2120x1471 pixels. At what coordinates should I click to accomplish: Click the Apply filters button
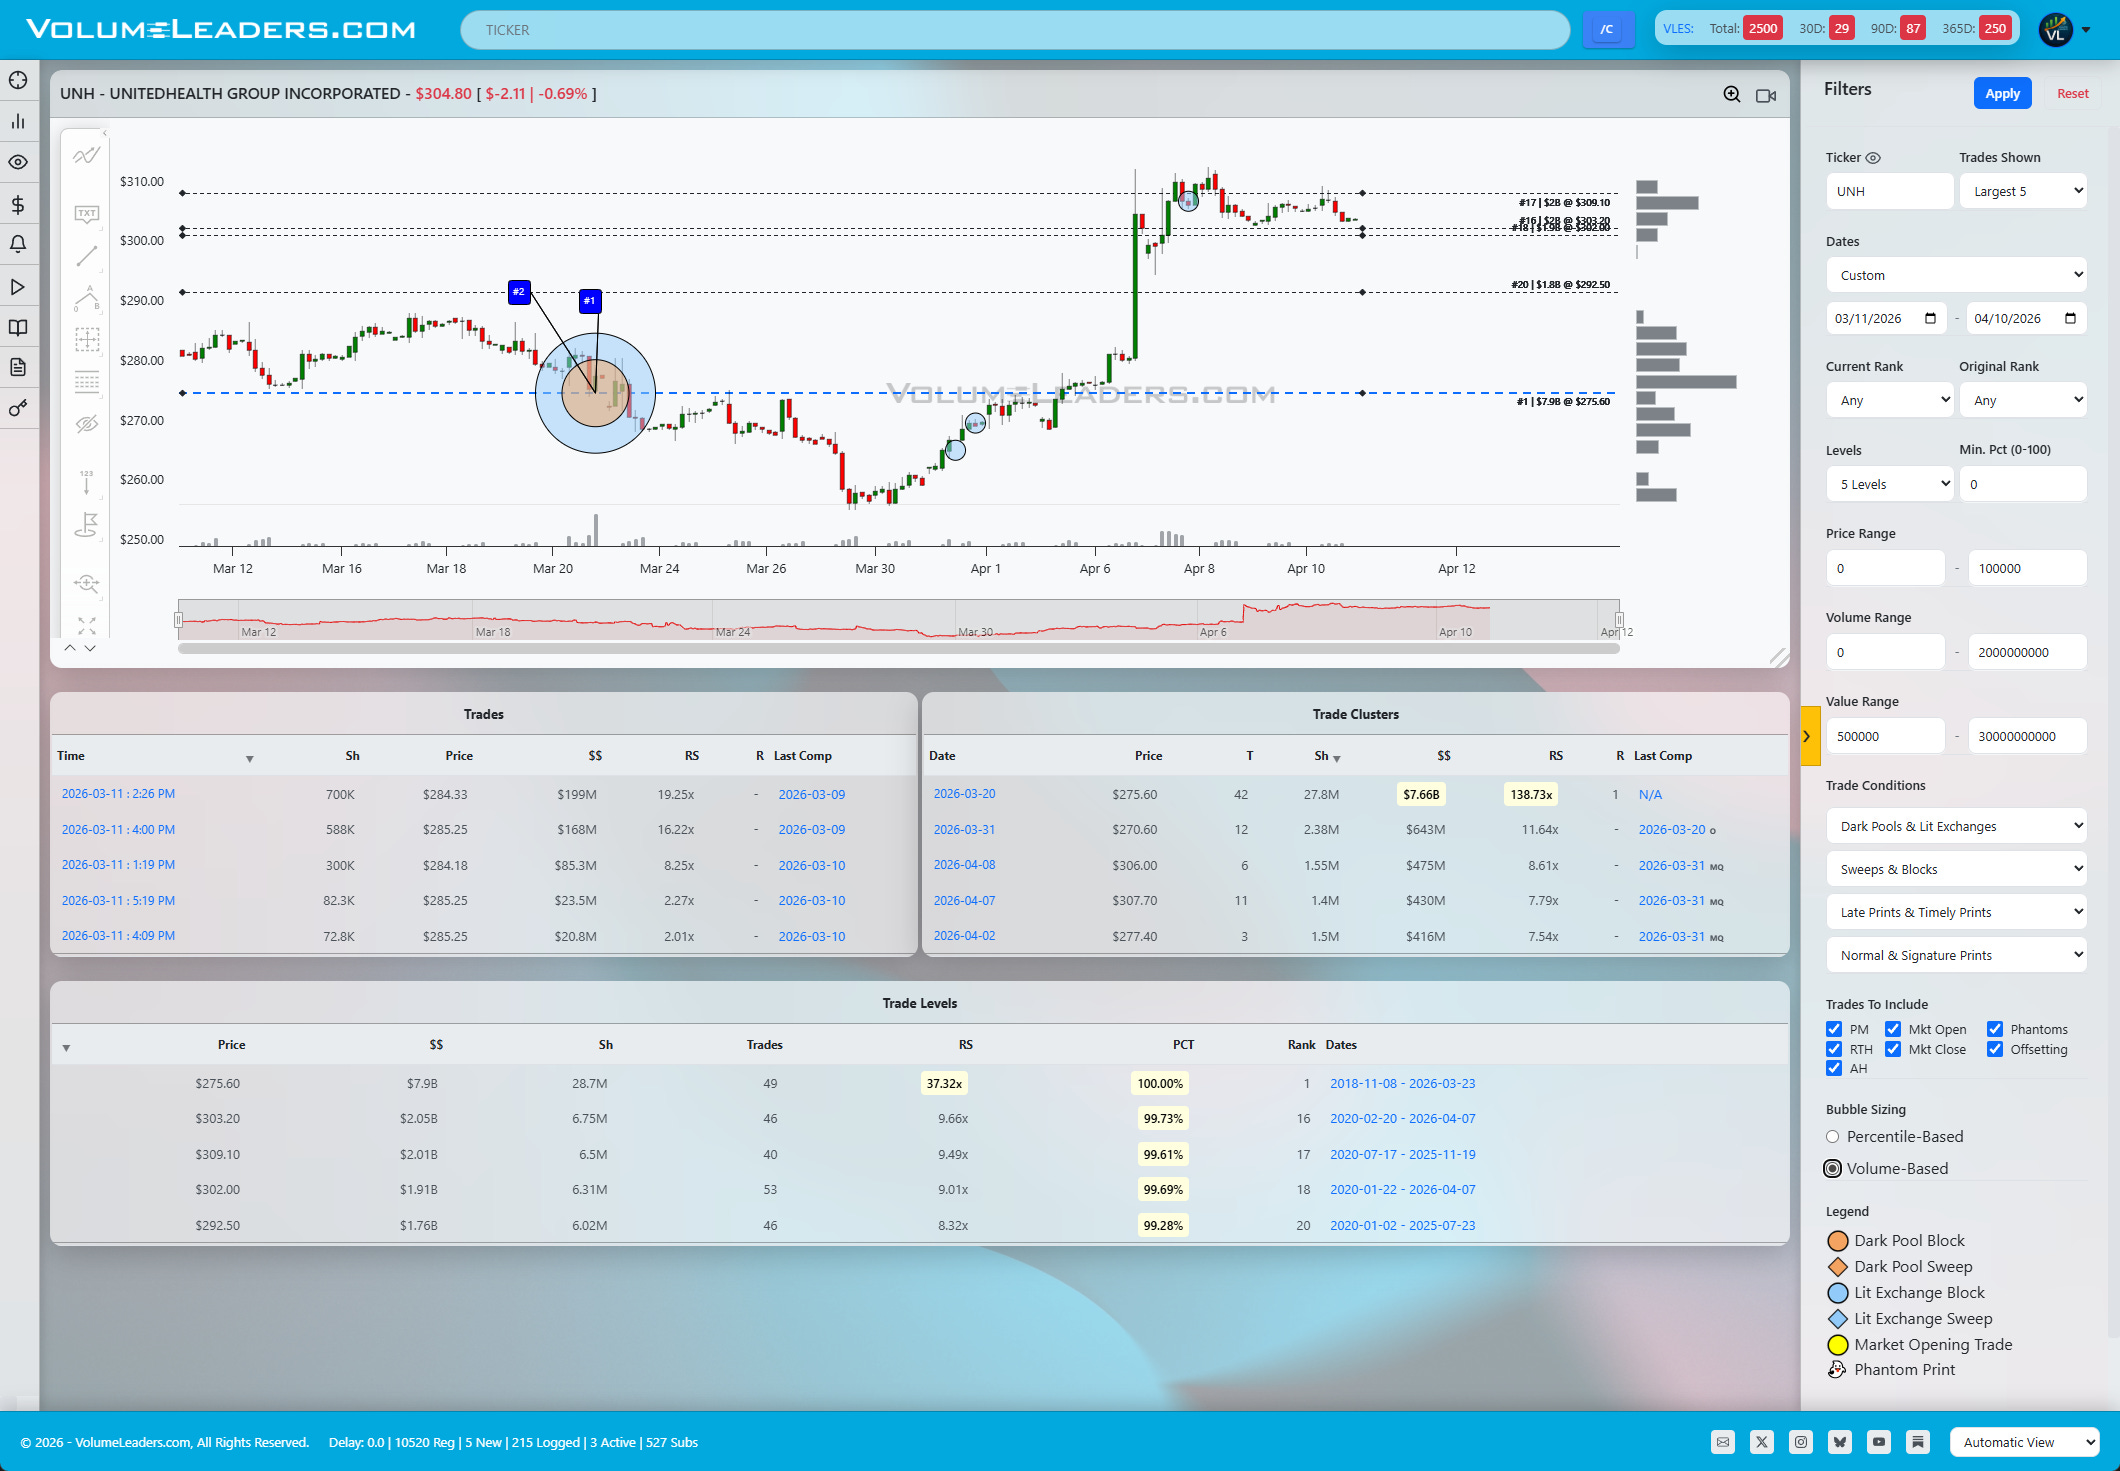click(x=2002, y=93)
